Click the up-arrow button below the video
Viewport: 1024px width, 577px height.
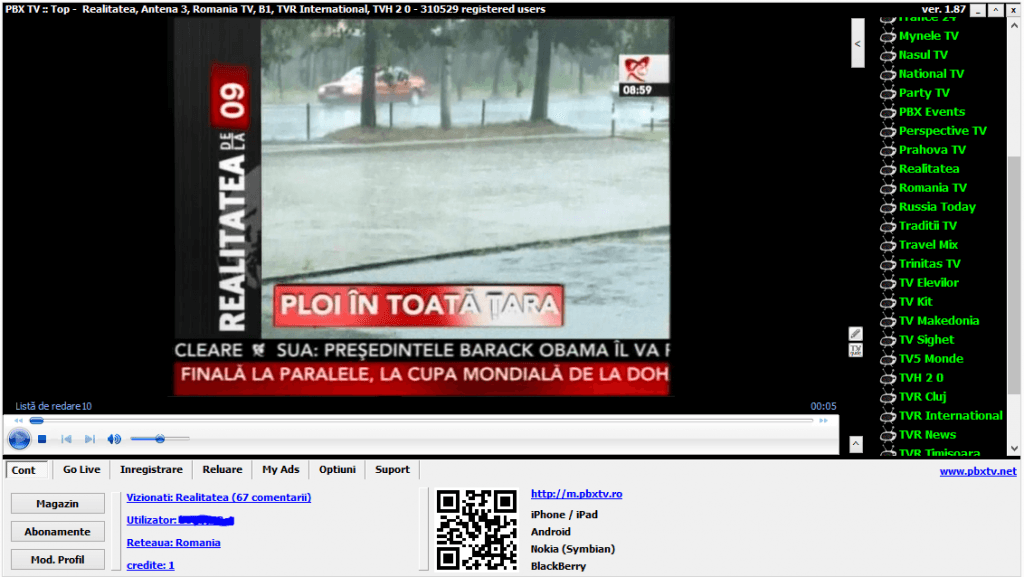pyautogui.click(x=856, y=444)
